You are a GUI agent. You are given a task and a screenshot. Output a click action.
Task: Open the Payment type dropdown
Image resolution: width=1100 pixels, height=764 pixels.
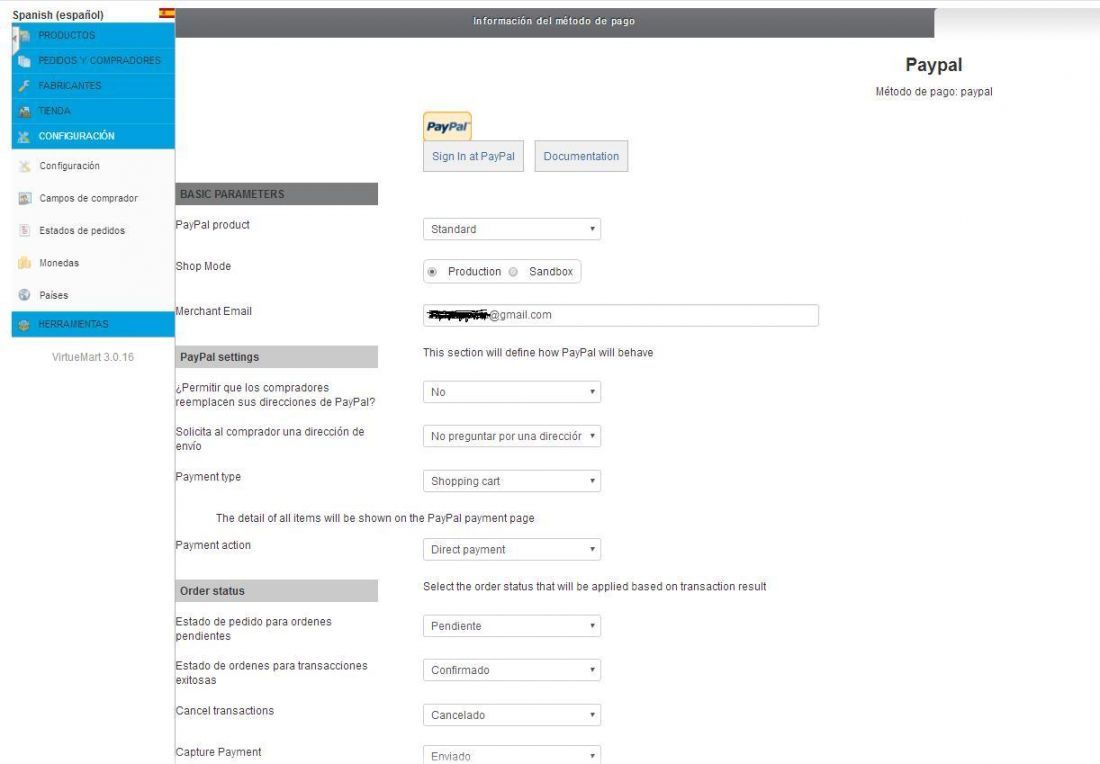[x=511, y=481]
